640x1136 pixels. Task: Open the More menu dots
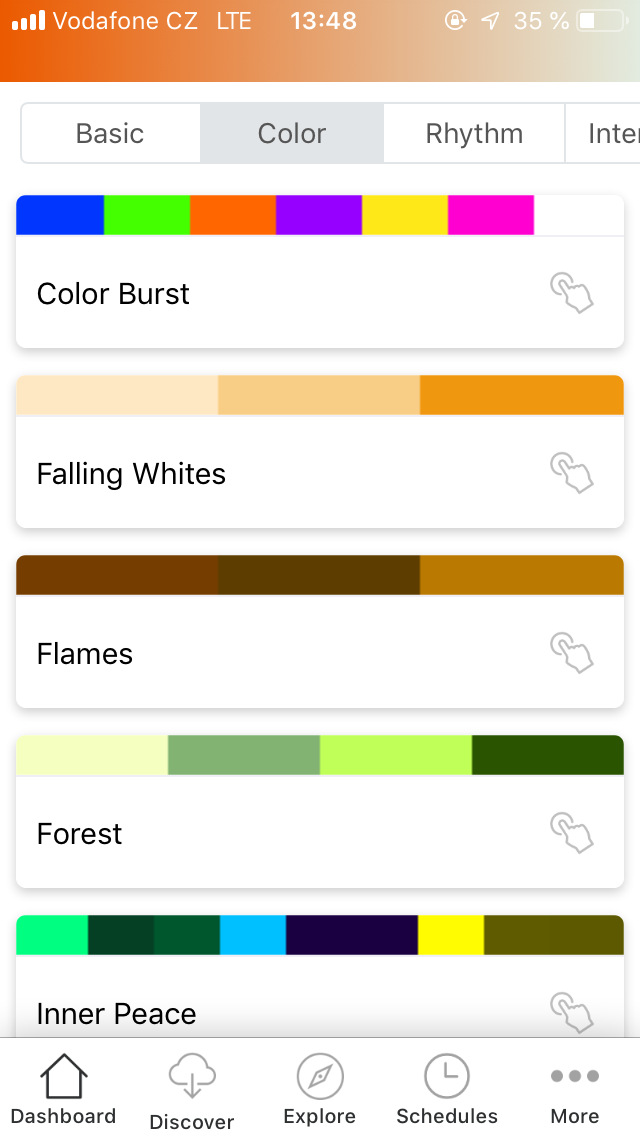[575, 1077]
